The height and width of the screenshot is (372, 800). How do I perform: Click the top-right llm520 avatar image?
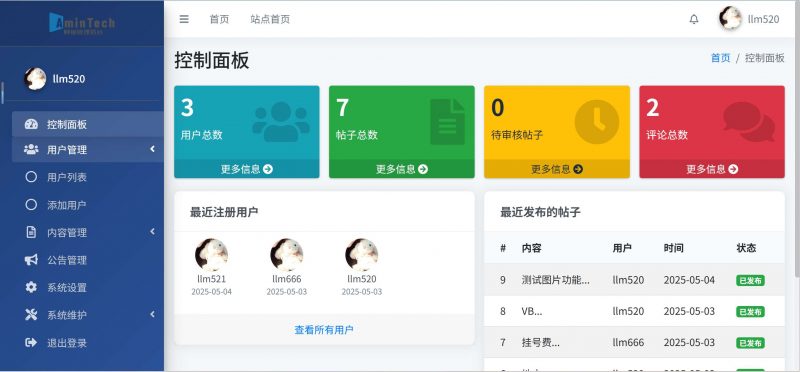(x=730, y=19)
